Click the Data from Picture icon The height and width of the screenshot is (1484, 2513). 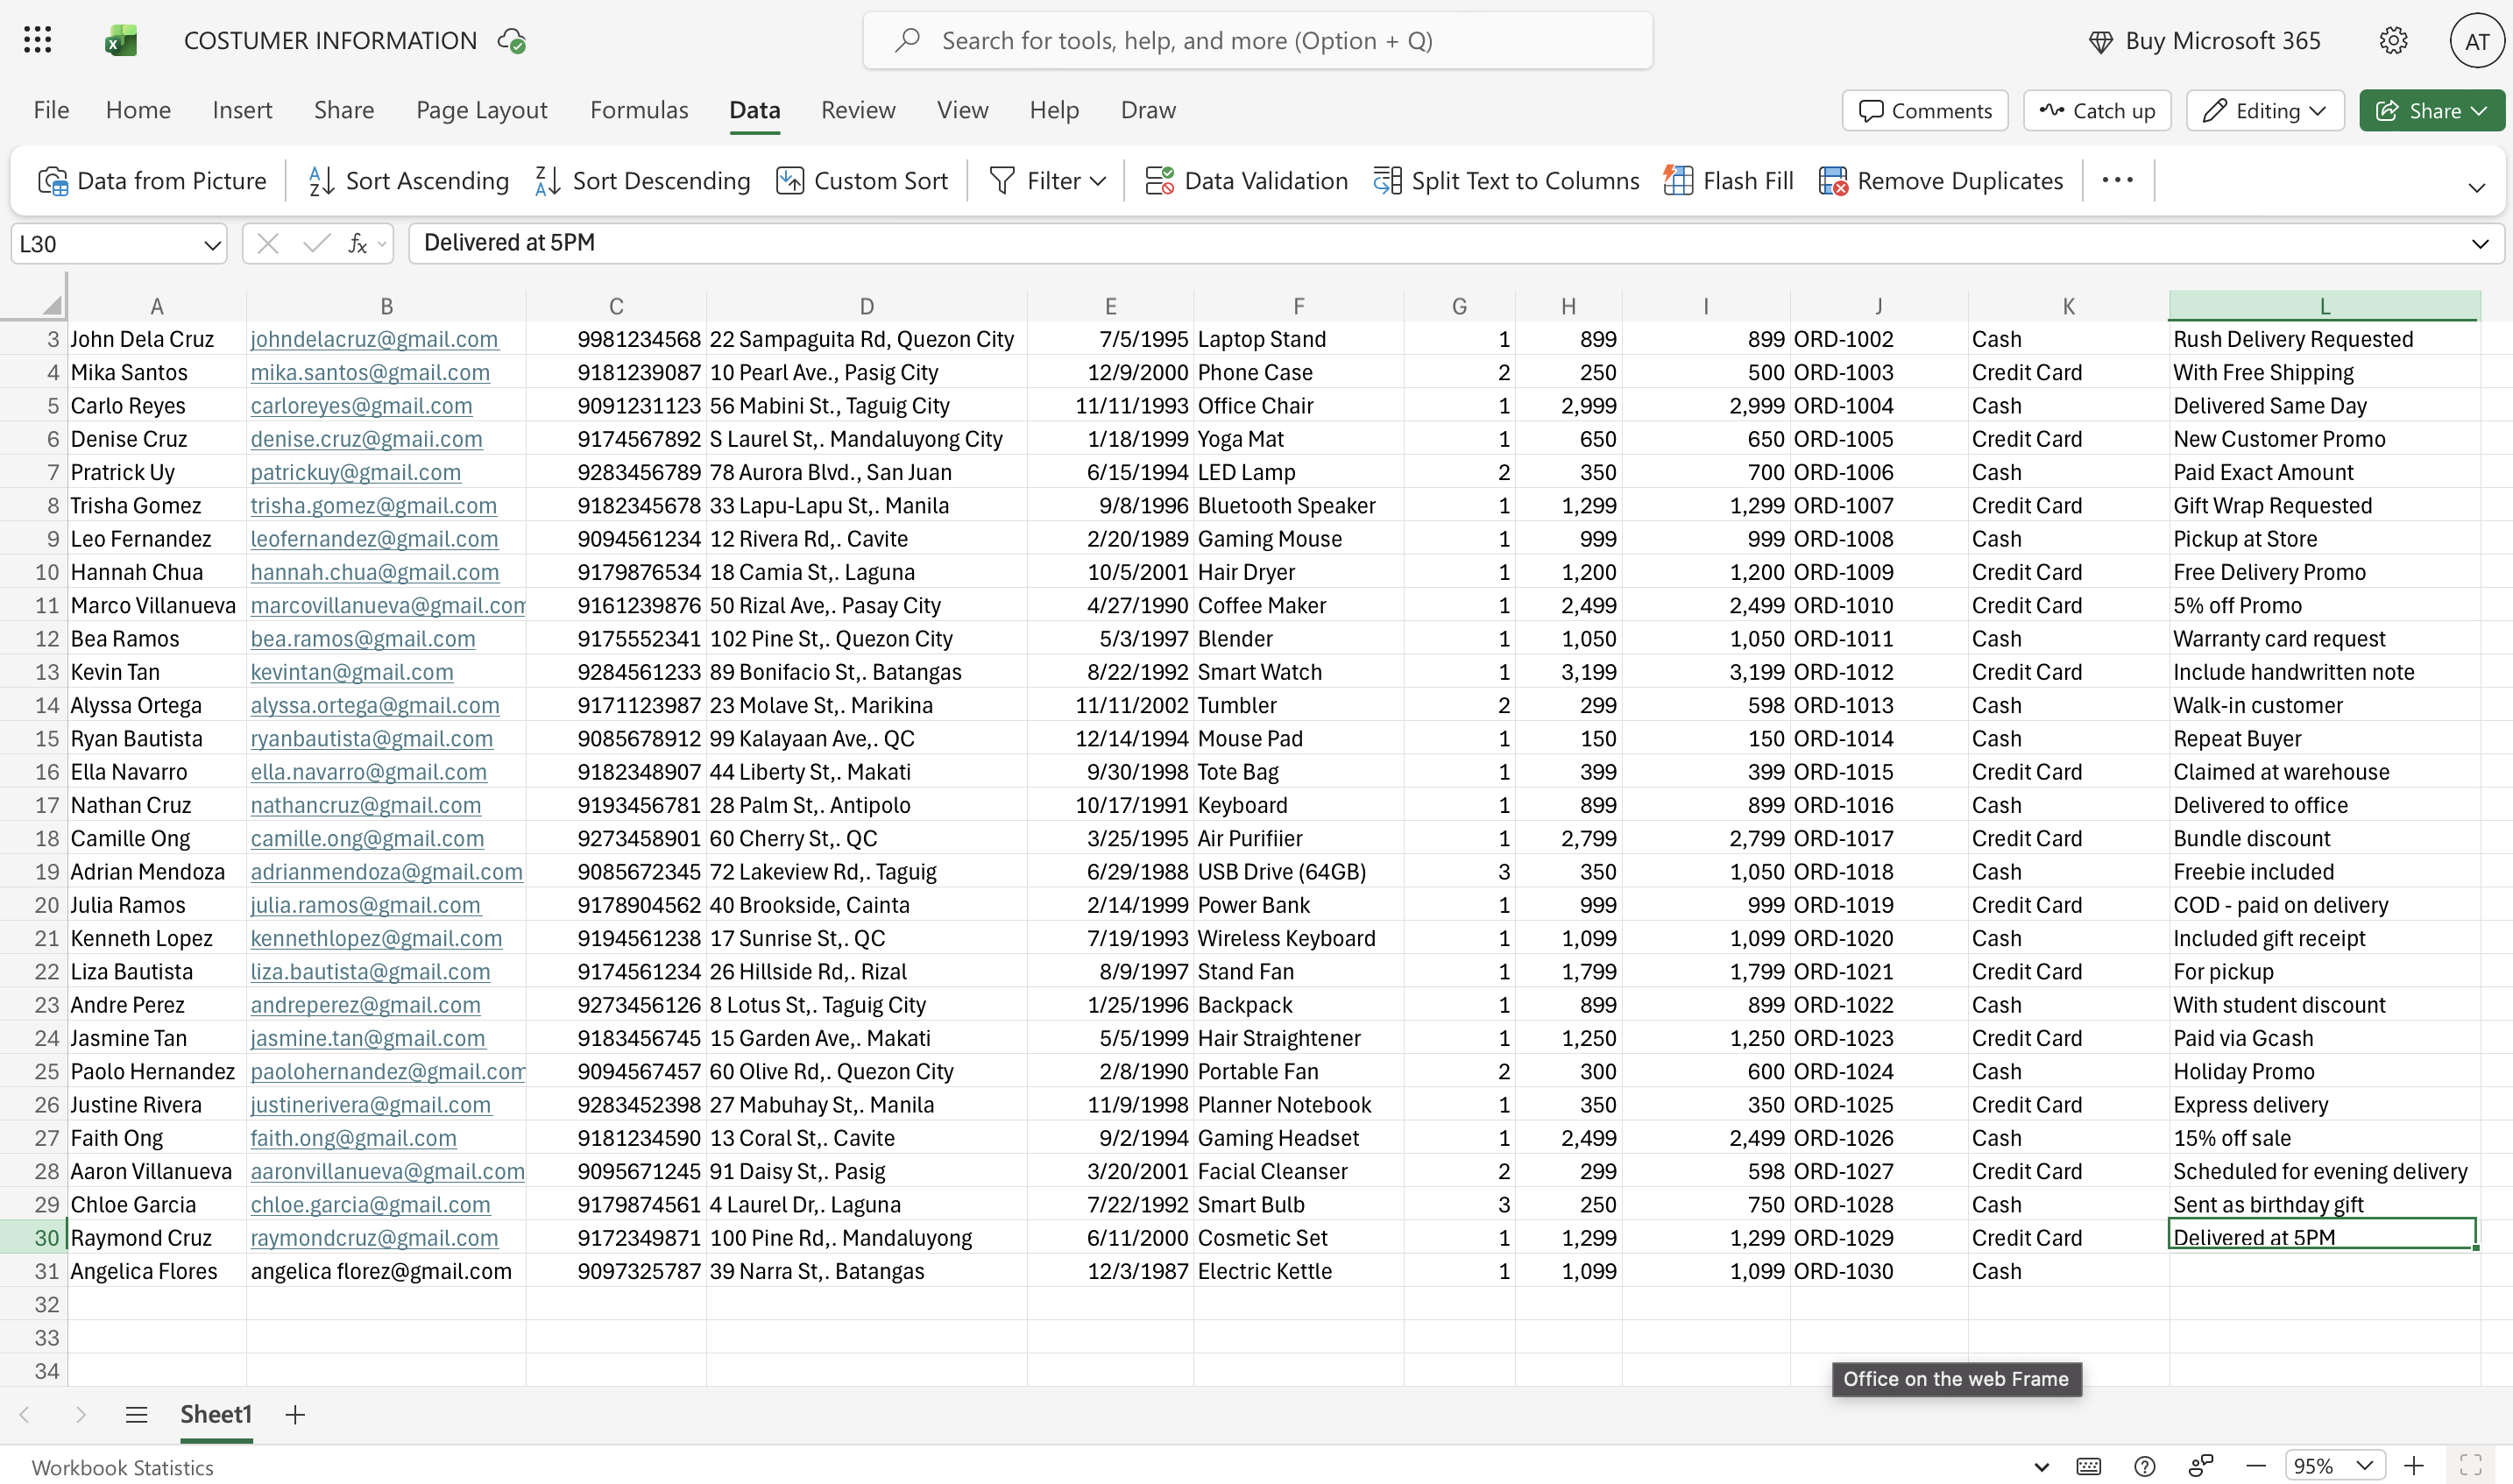click(52, 181)
